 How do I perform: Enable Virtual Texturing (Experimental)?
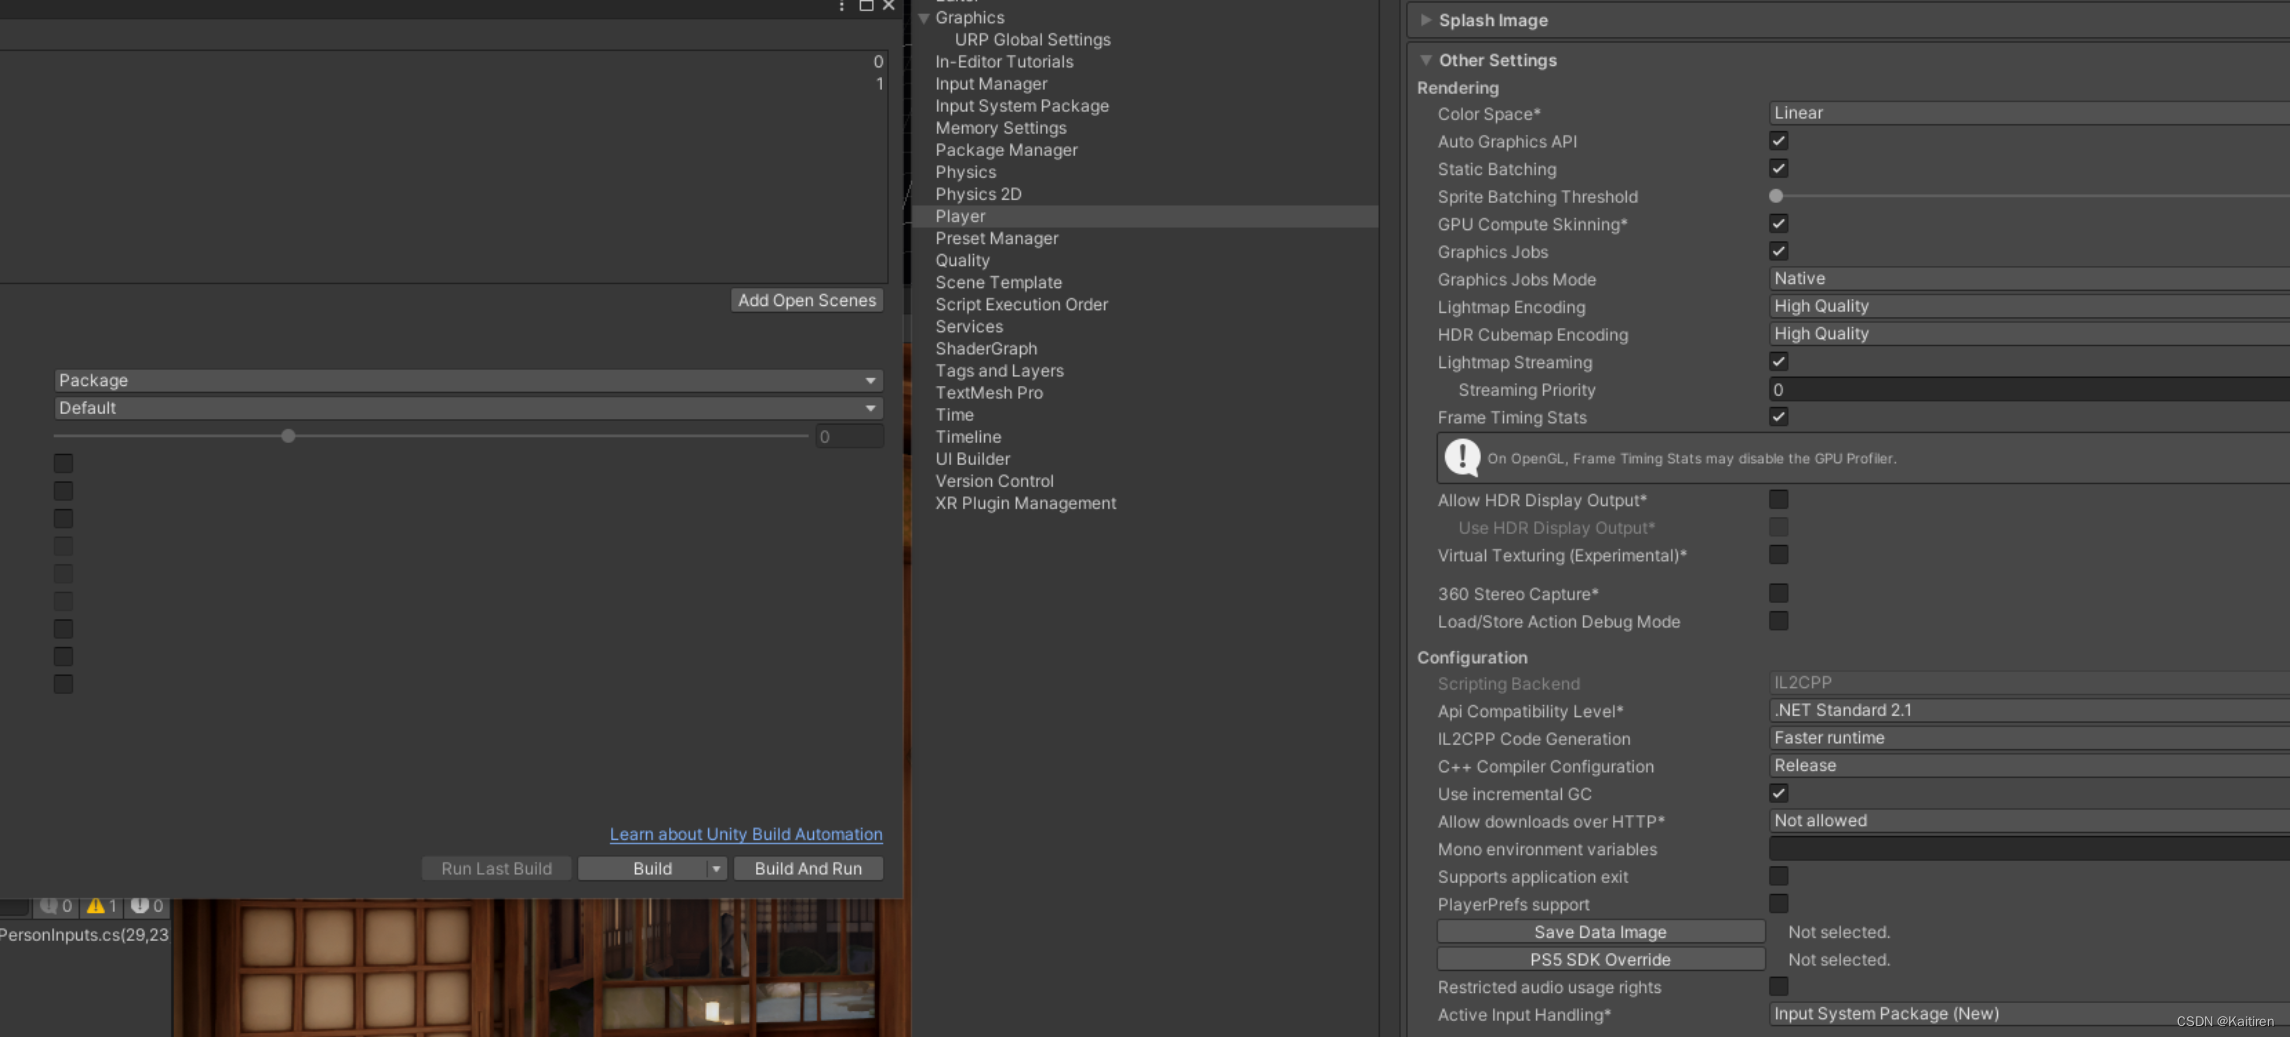point(1778,555)
